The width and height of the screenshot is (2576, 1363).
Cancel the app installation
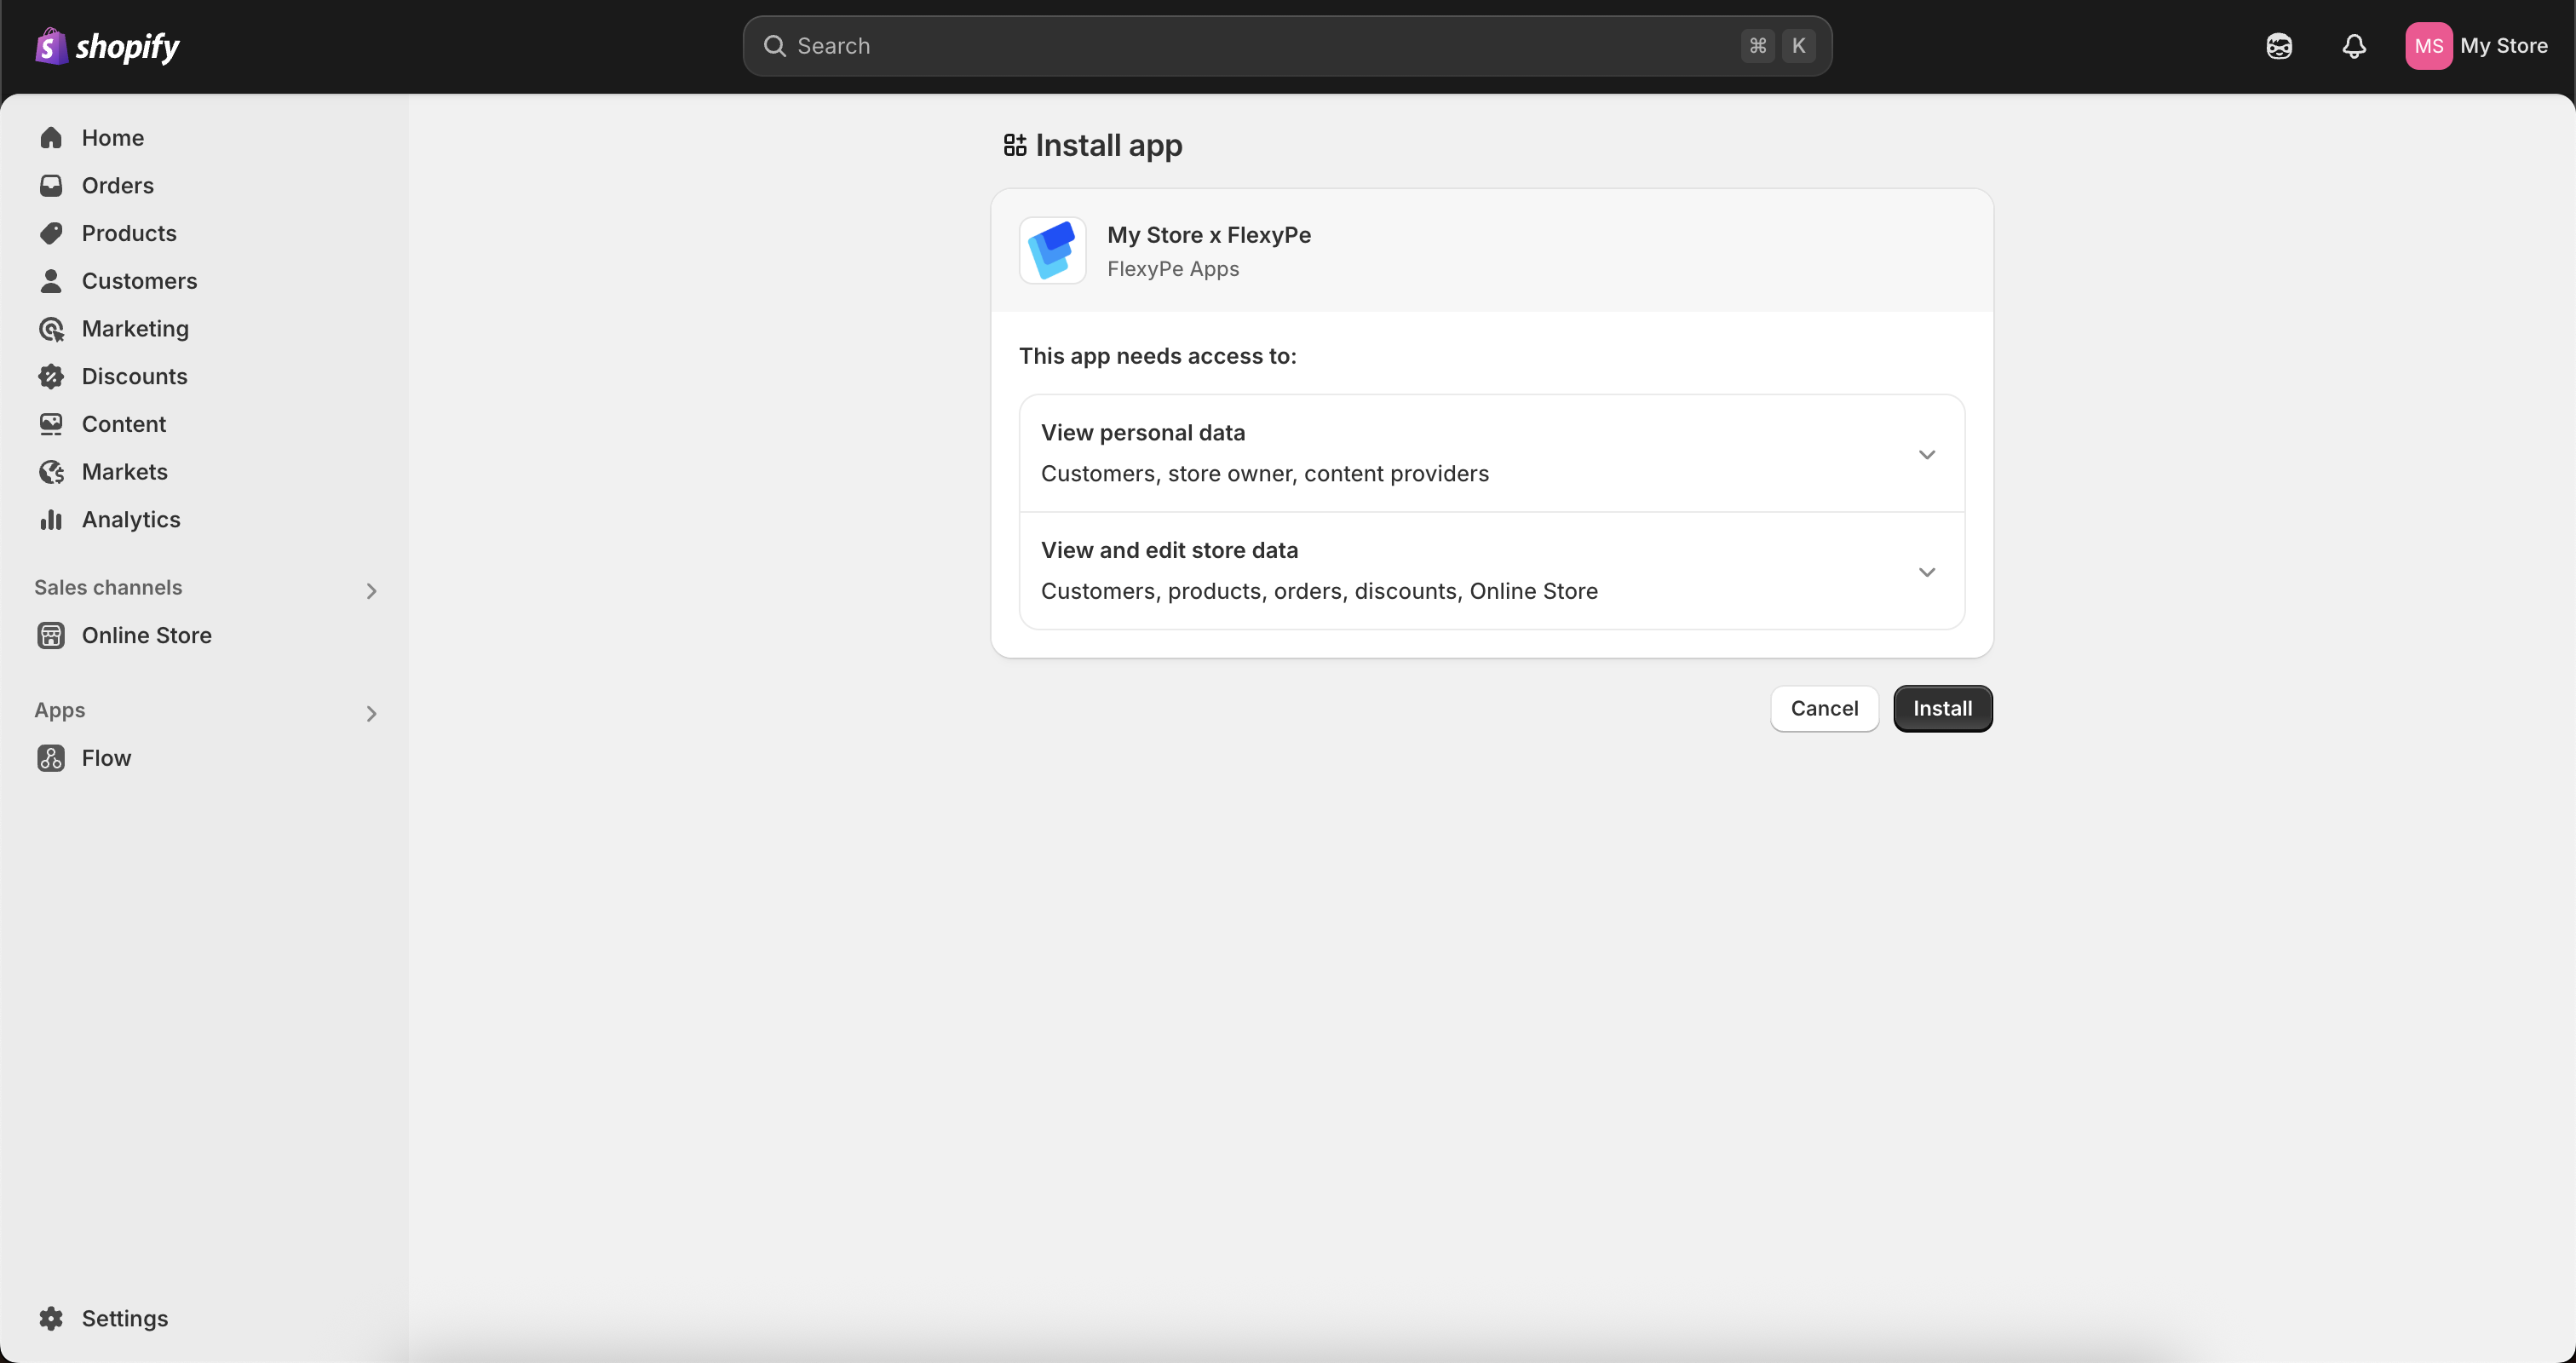[1824, 708]
